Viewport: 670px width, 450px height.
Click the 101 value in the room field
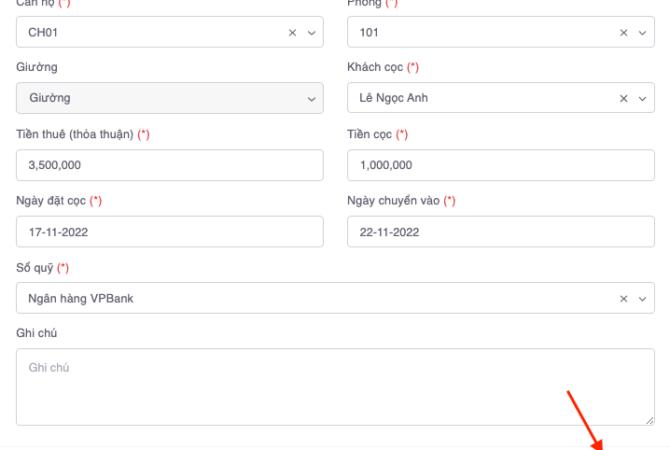coord(369,32)
